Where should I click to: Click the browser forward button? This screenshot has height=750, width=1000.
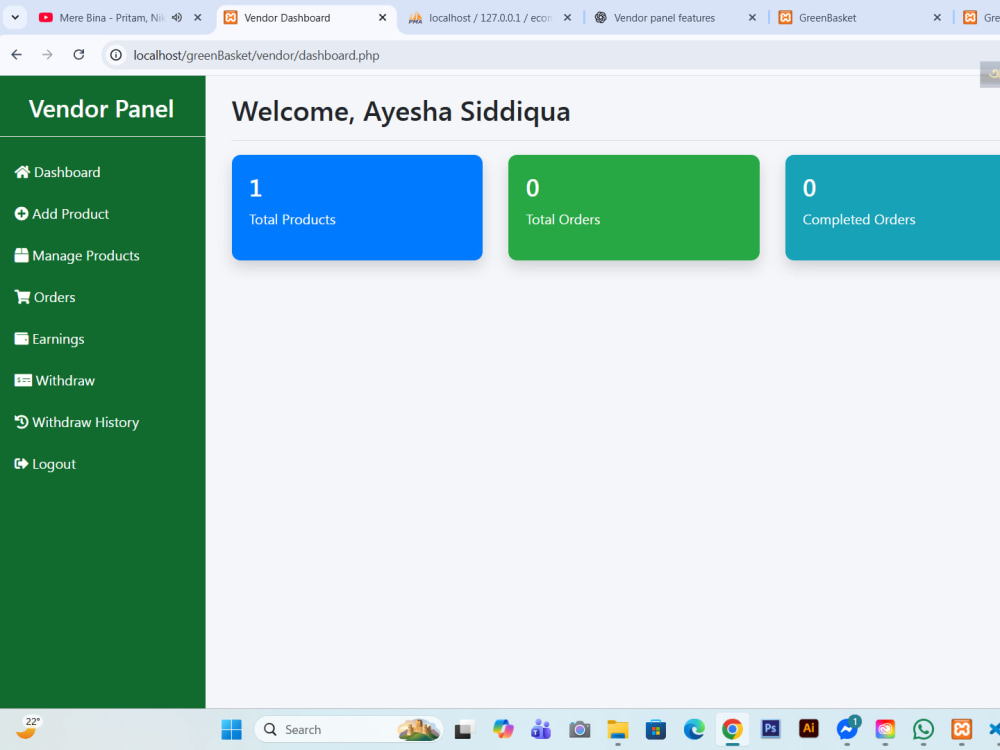point(47,55)
